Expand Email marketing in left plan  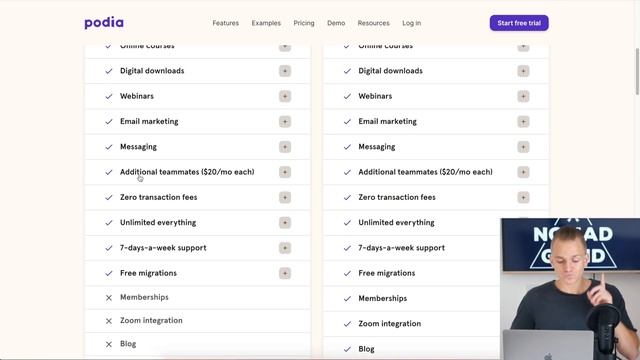pos(285,122)
